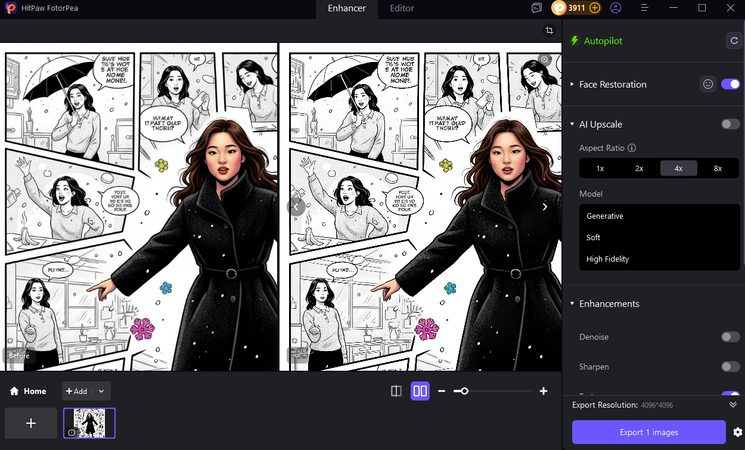Open the export settings gear icon
The height and width of the screenshot is (450, 745).
737,432
